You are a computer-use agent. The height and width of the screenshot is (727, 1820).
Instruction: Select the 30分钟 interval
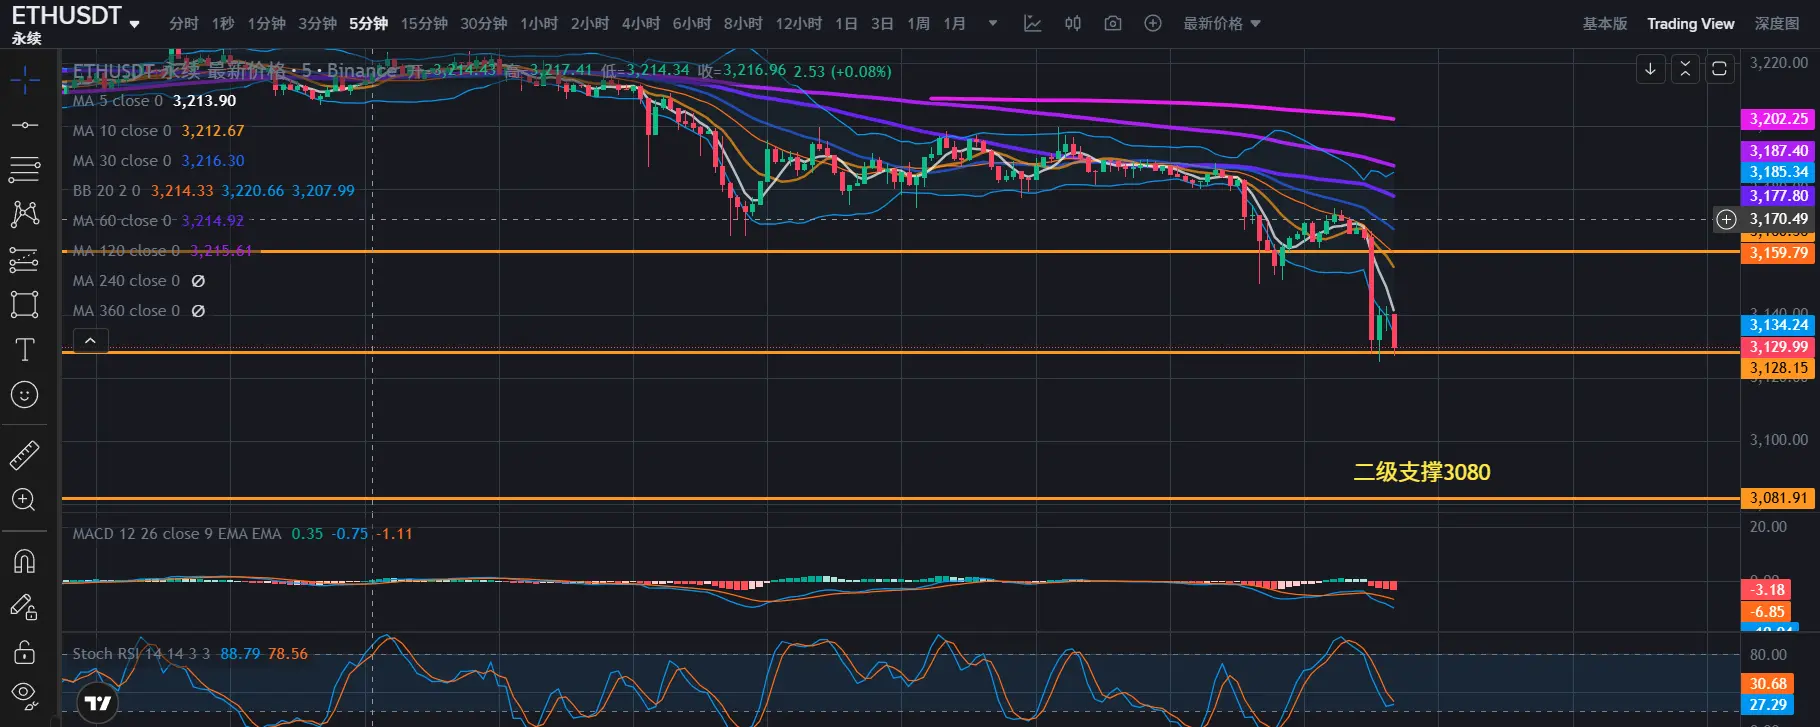tap(483, 23)
